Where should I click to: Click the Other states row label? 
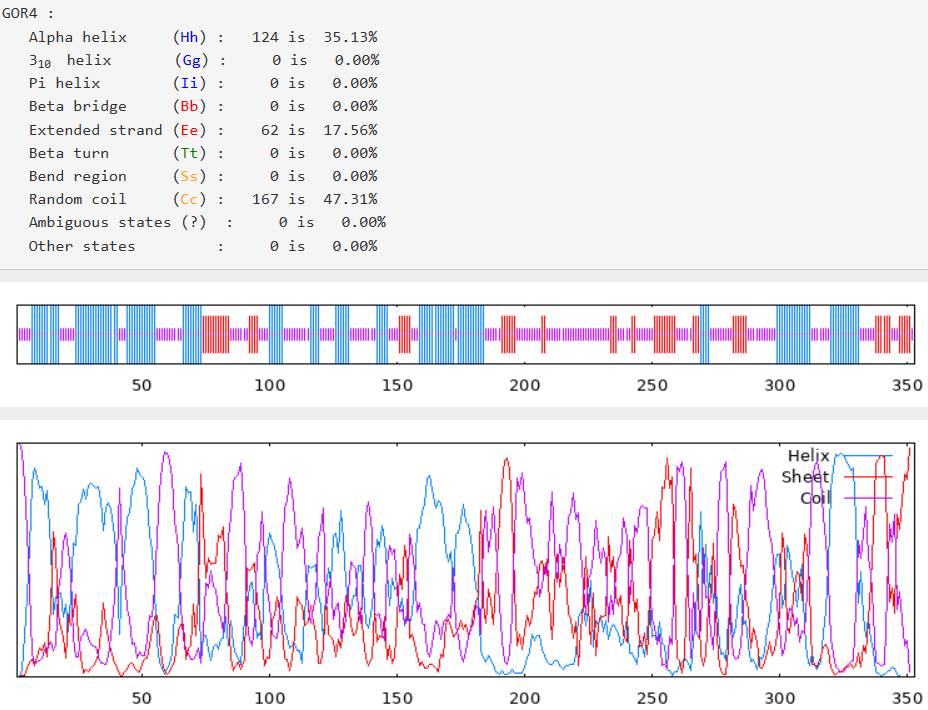pyautogui.click(x=81, y=246)
